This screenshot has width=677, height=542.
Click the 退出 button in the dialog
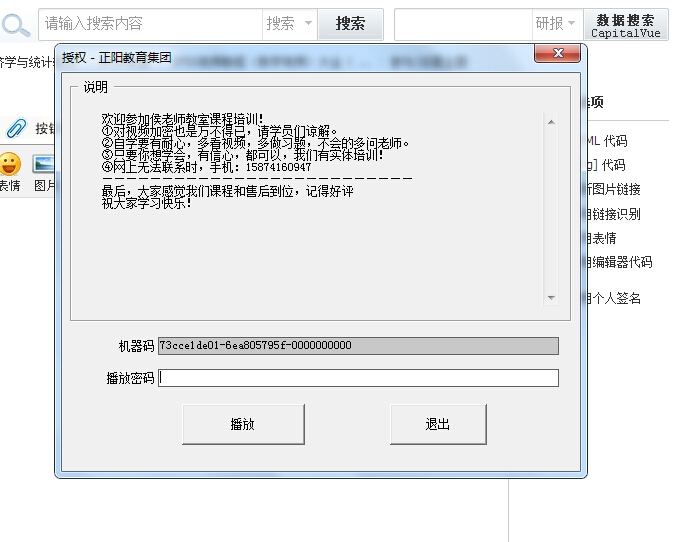(438, 424)
